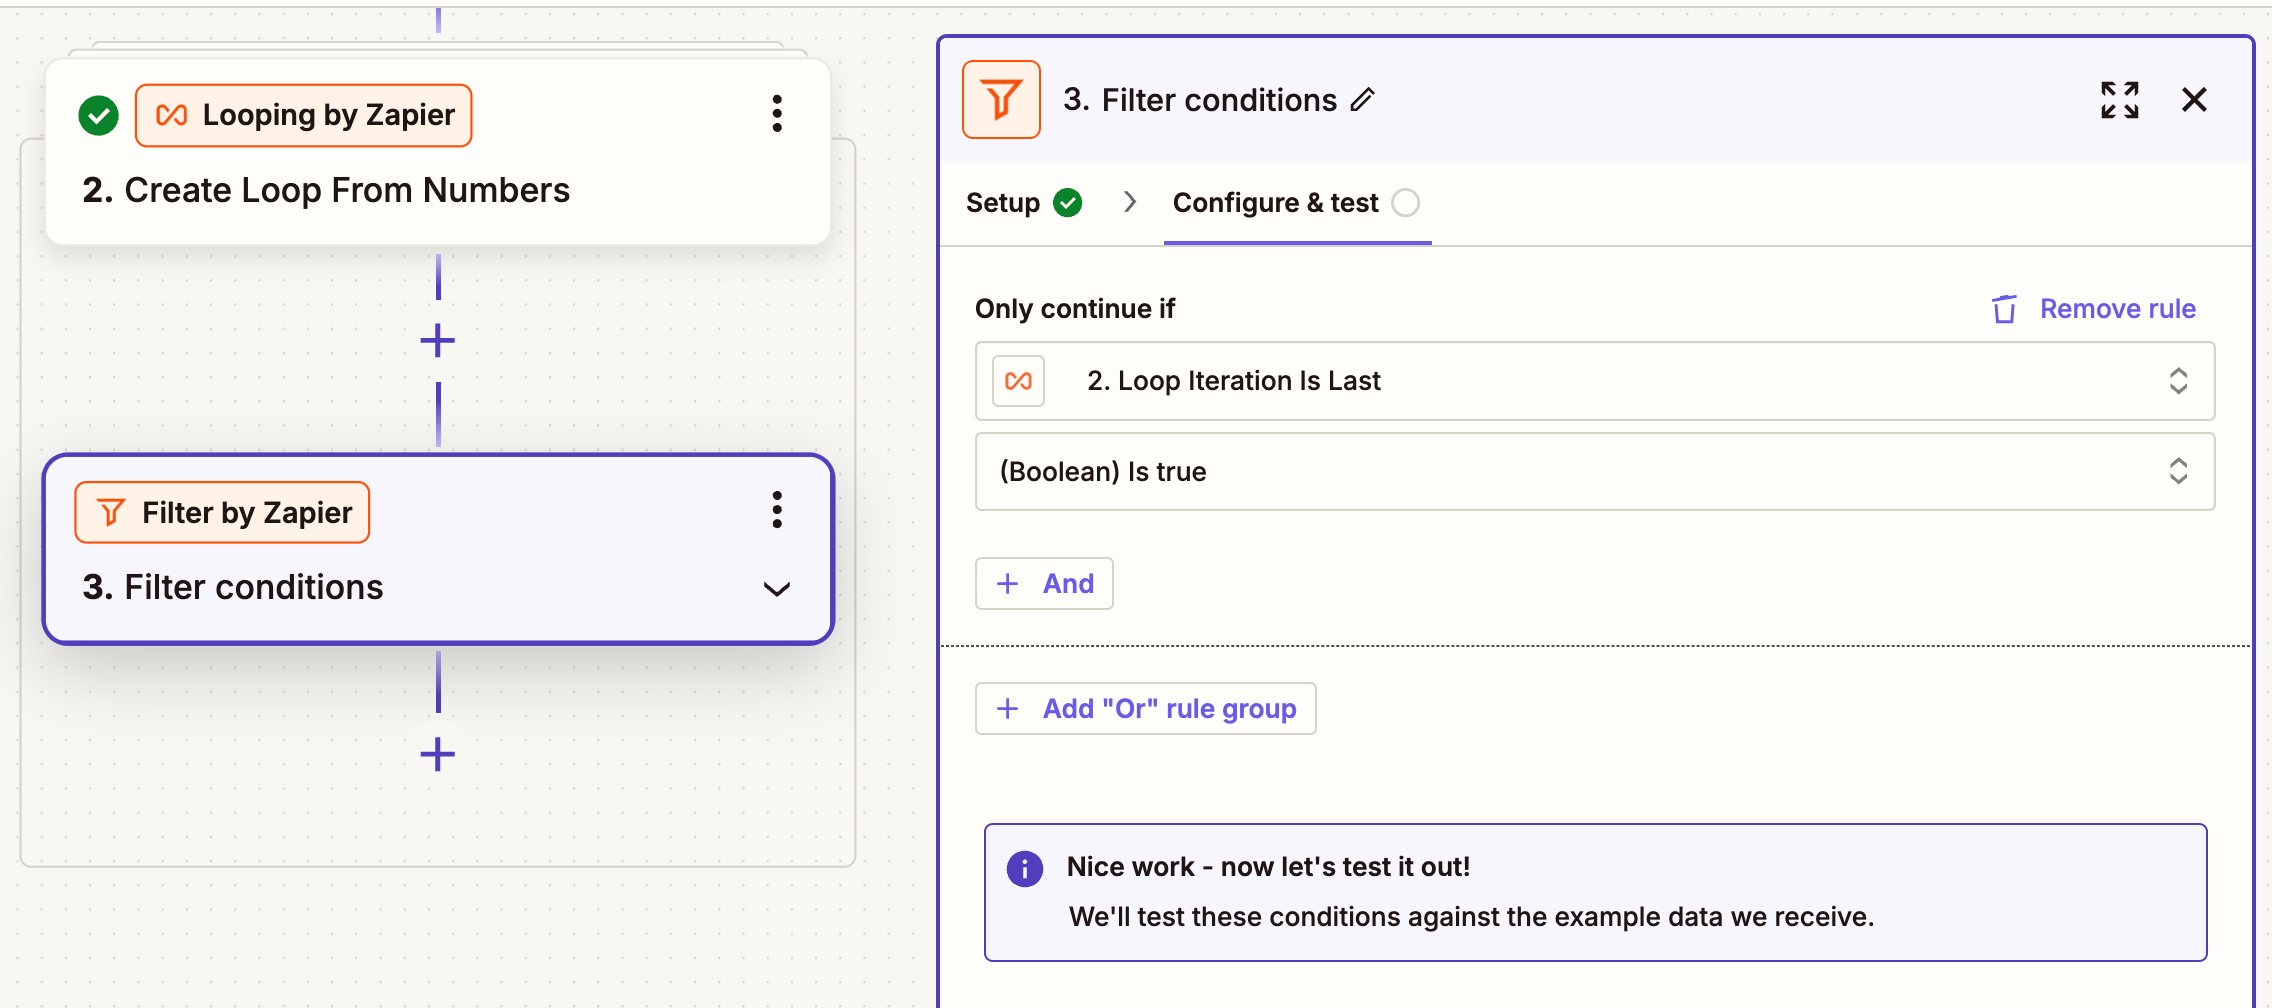Close the Filter conditions panel
This screenshot has width=2272, height=1008.
click(x=2194, y=100)
